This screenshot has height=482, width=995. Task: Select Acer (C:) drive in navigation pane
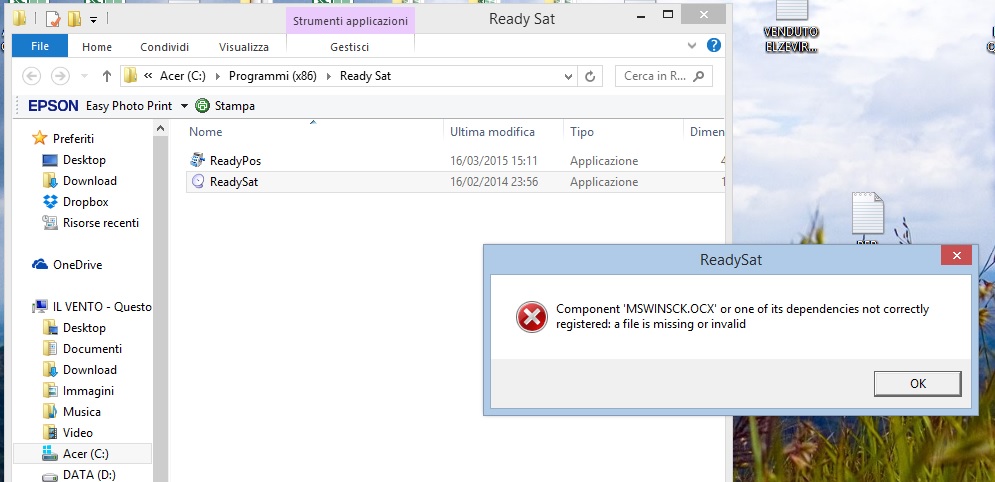pyautogui.click(x=86, y=453)
